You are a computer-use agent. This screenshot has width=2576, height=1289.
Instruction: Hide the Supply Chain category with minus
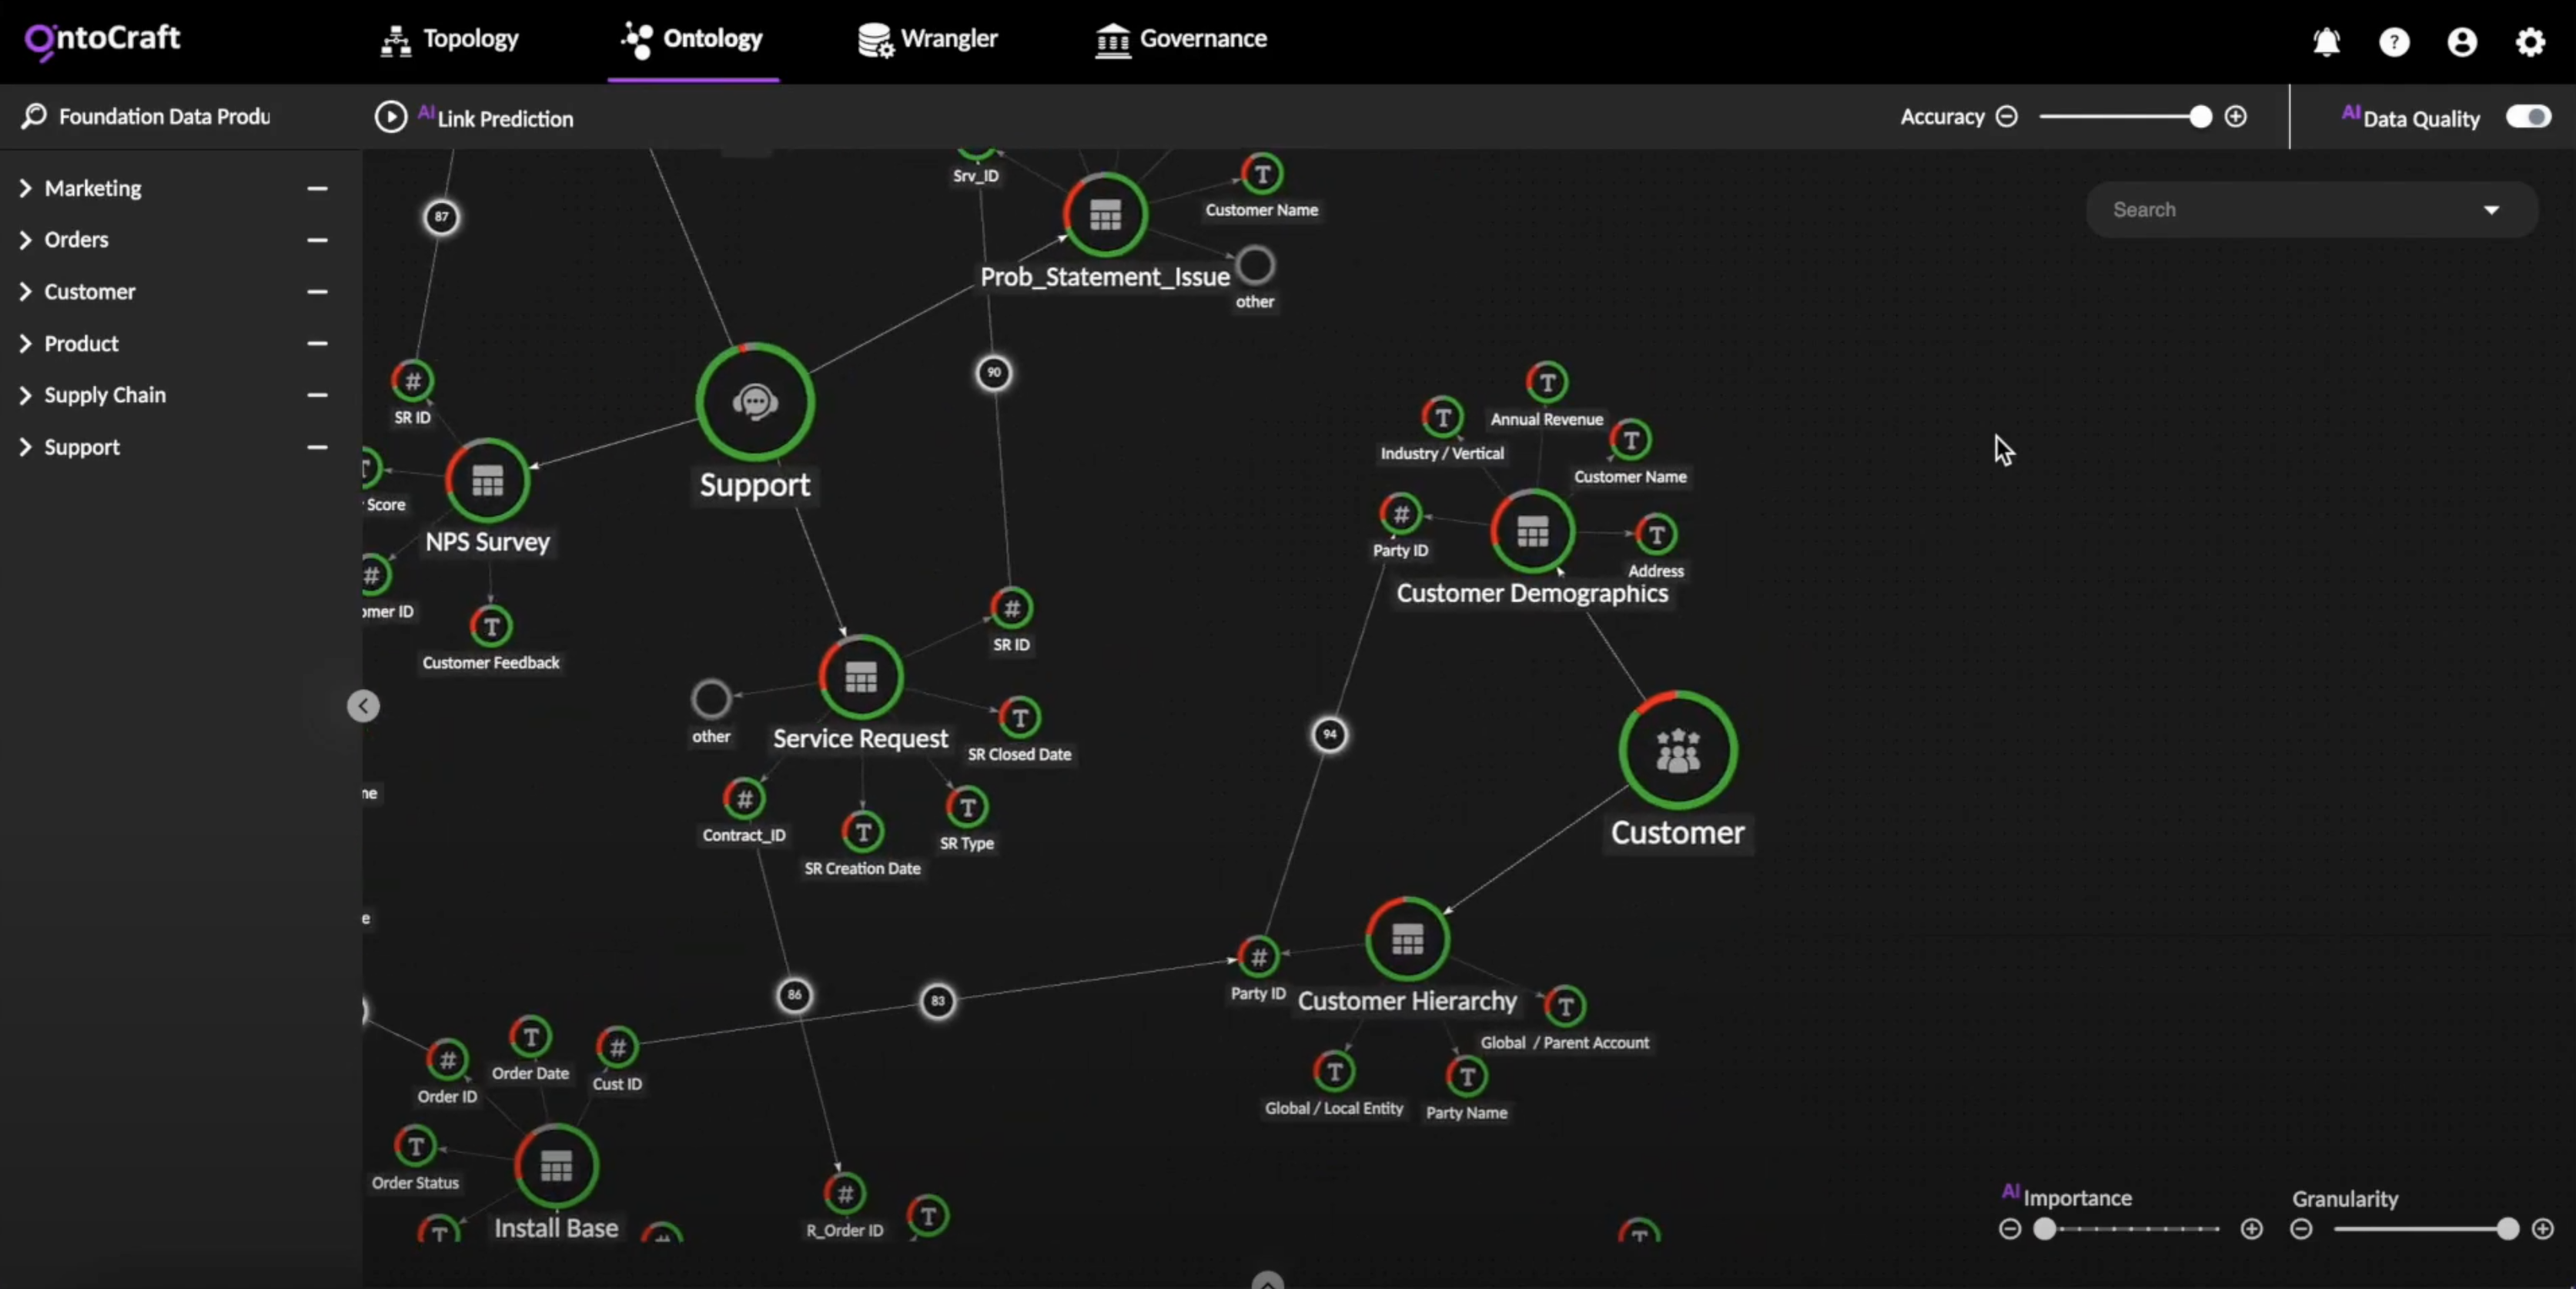tap(317, 395)
